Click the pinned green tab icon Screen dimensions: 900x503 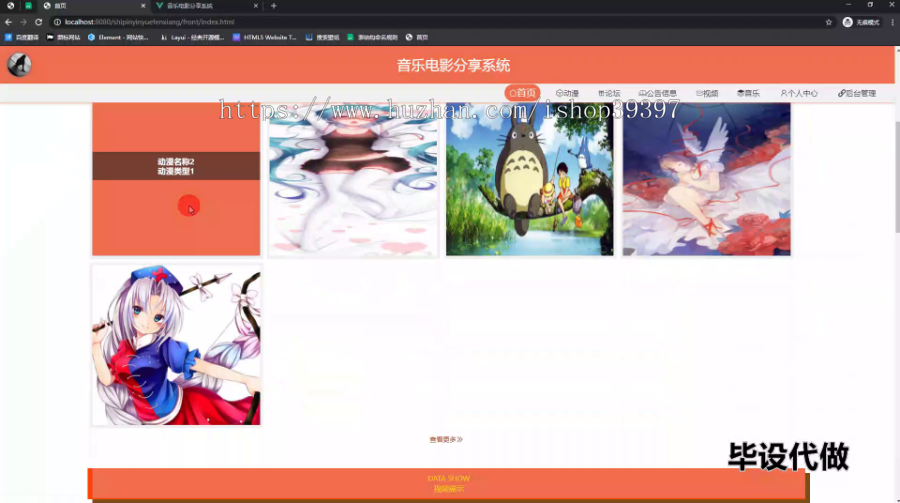[28, 6]
